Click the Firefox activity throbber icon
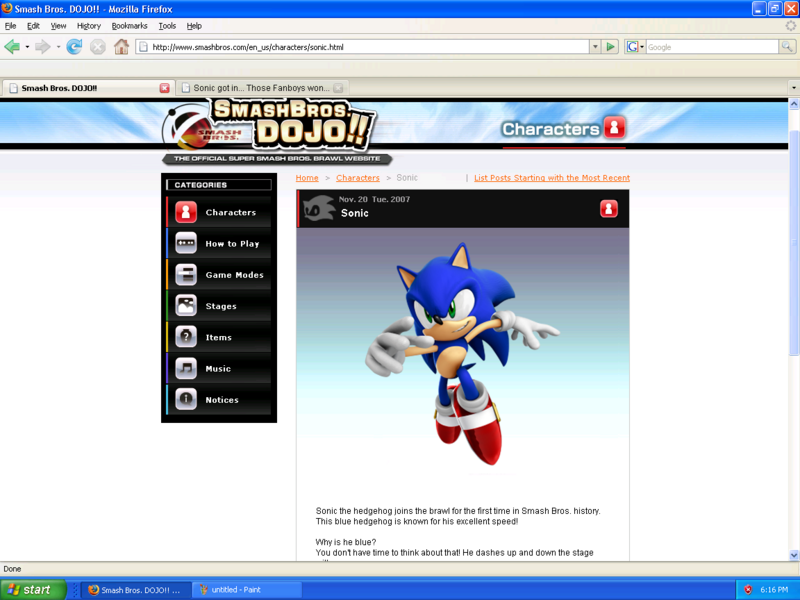800x600 pixels. point(790,26)
